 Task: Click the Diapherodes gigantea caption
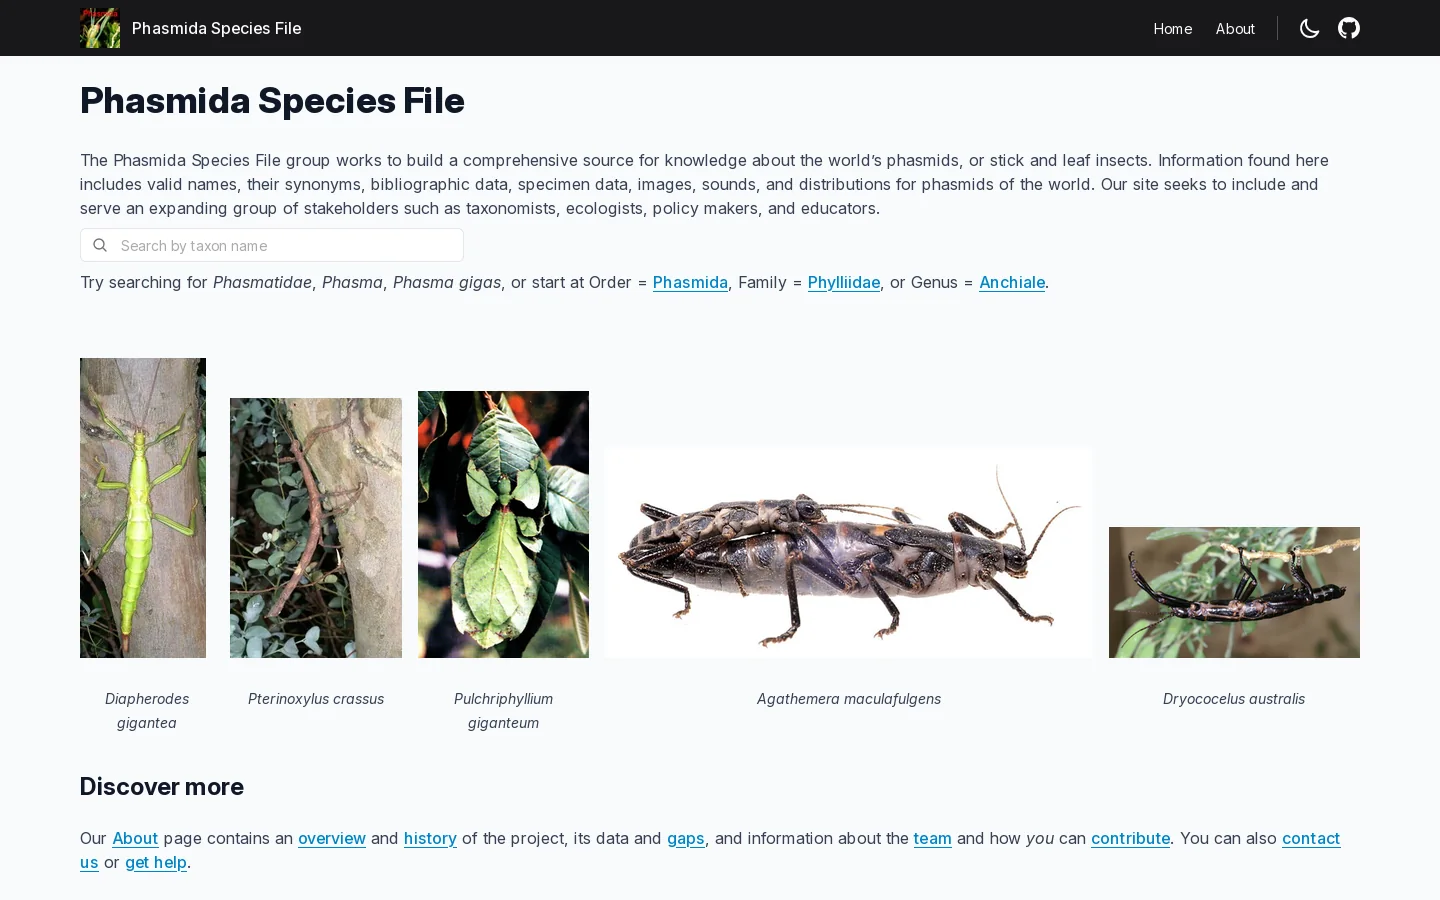pos(147,710)
